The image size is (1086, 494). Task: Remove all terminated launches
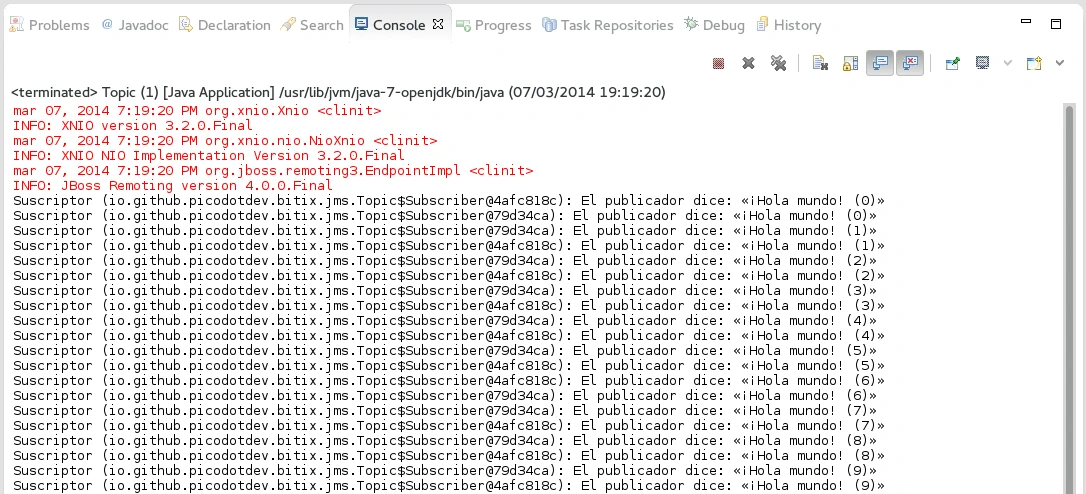(778, 64)
